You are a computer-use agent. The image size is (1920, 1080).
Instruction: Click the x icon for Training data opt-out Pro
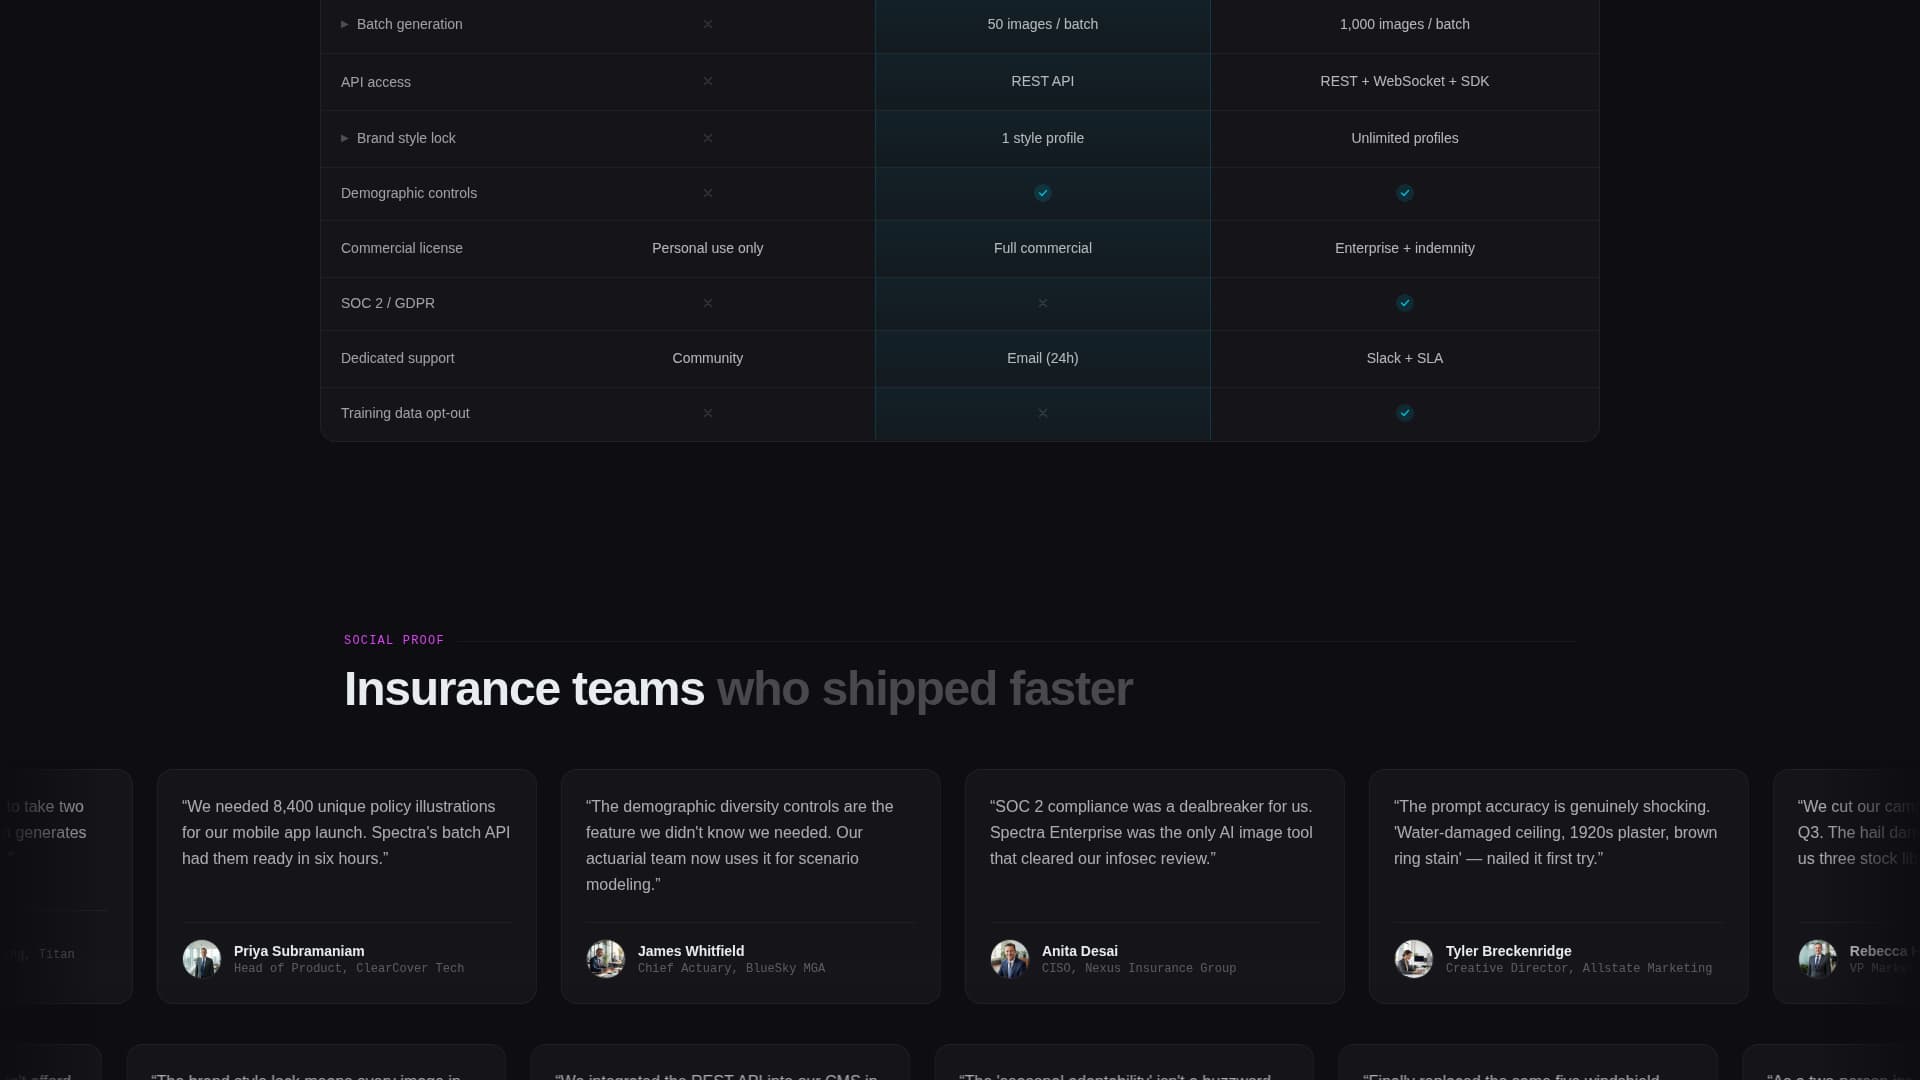tap(1042, 413)
